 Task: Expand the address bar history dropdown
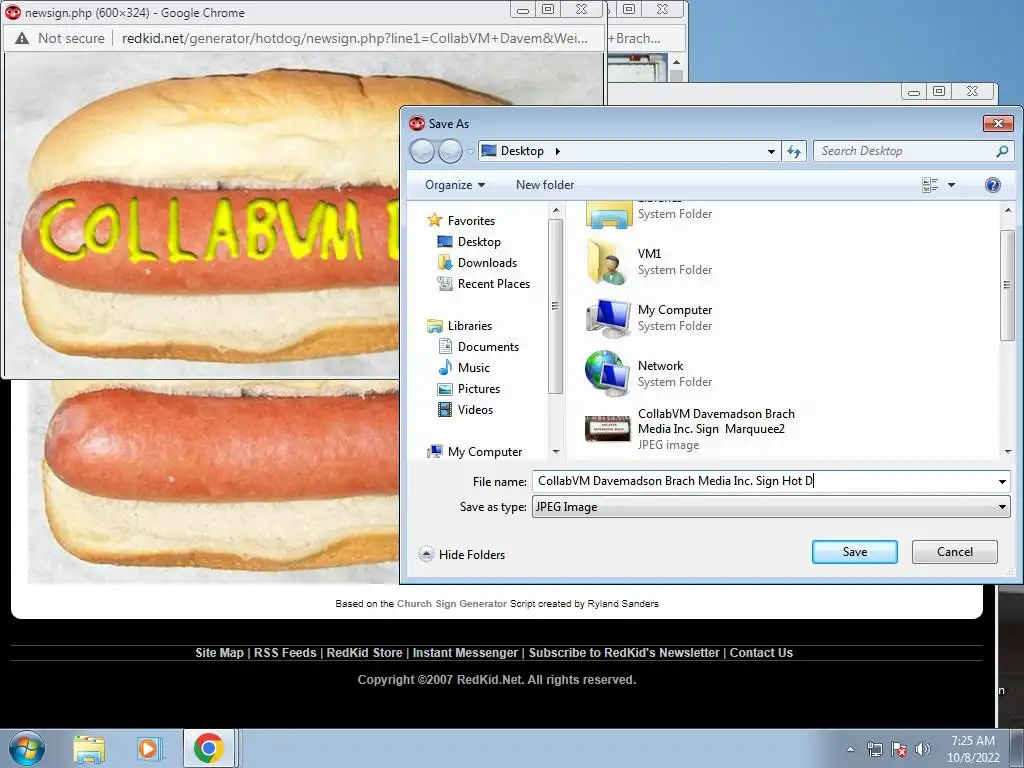[x=771, y=152]
